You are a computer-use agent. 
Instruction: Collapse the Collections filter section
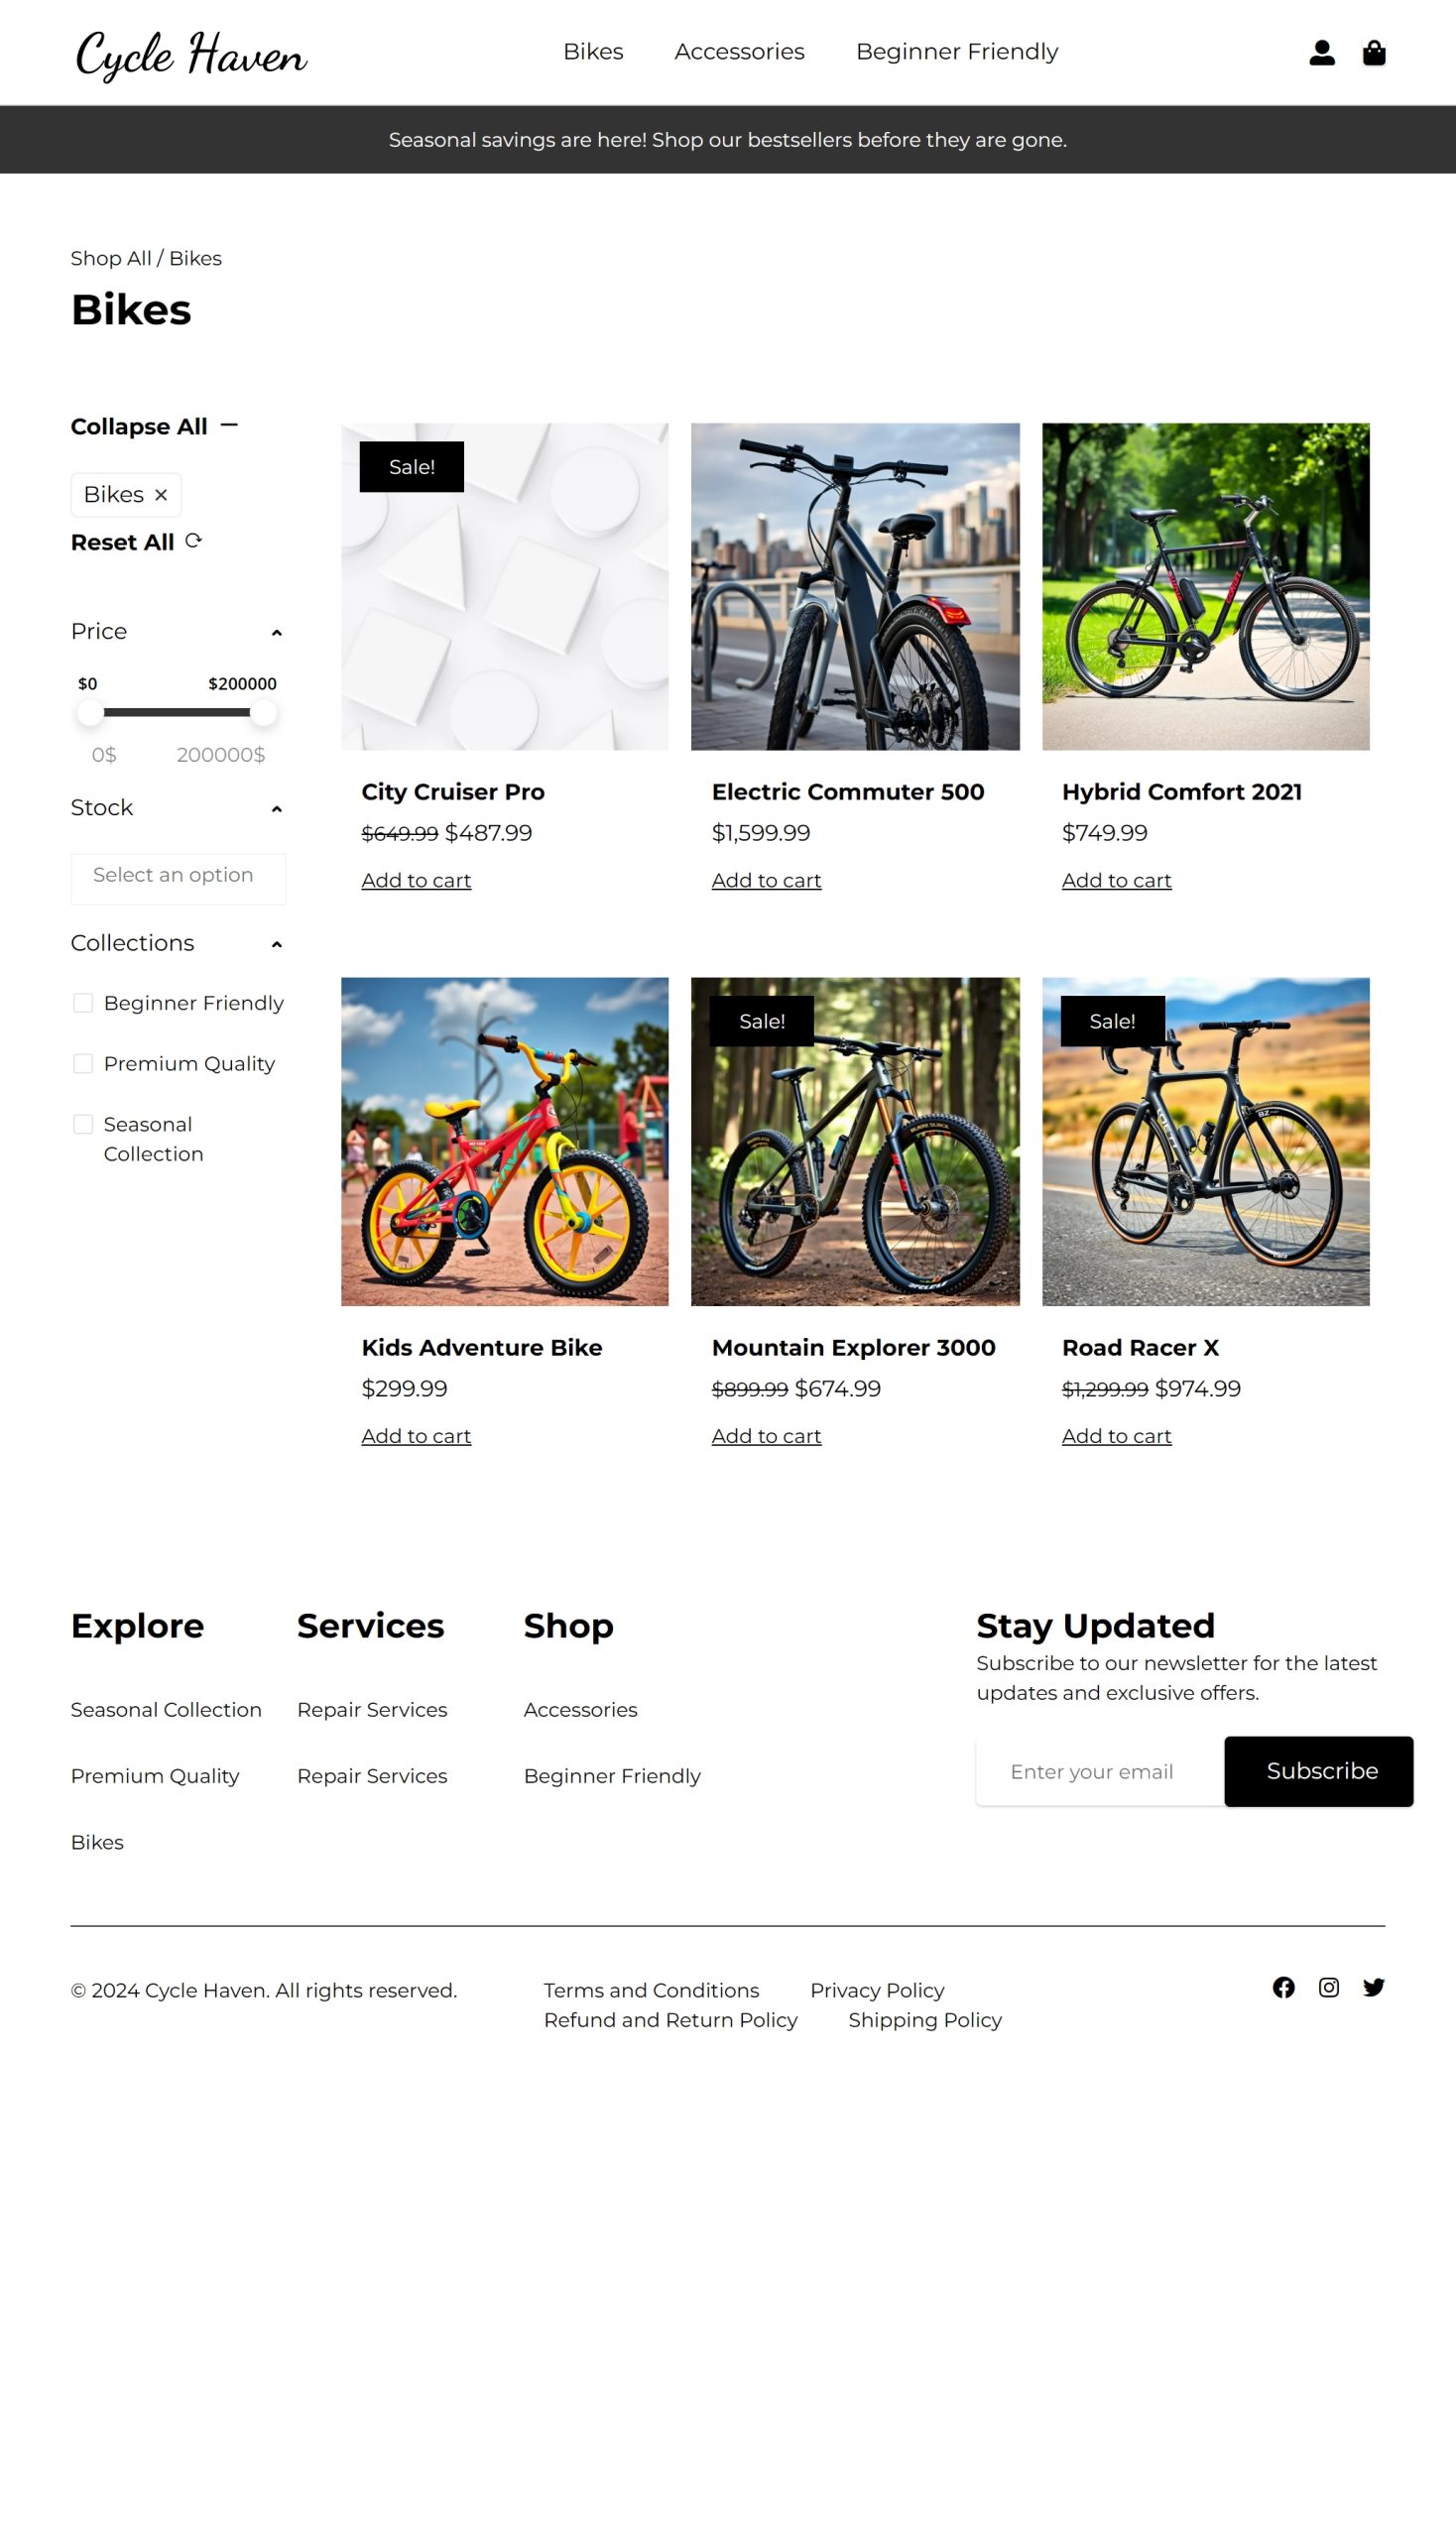(277, 944)
